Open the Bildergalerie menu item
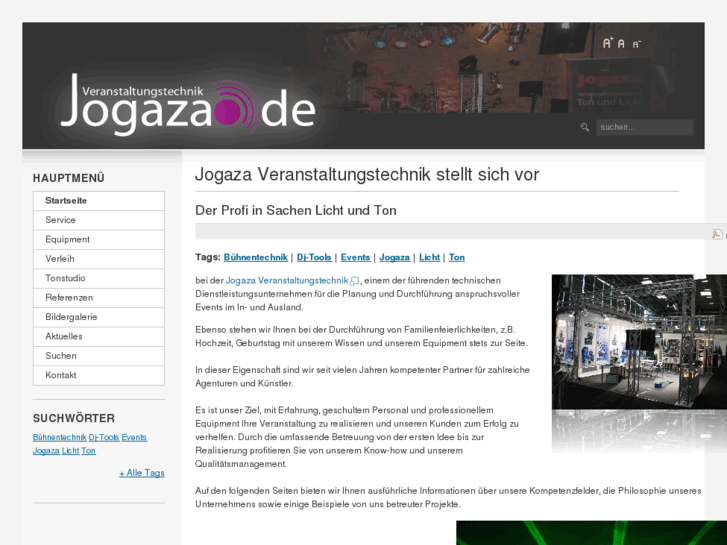This screenshot has width=727, height=545. tap(99, 317)
